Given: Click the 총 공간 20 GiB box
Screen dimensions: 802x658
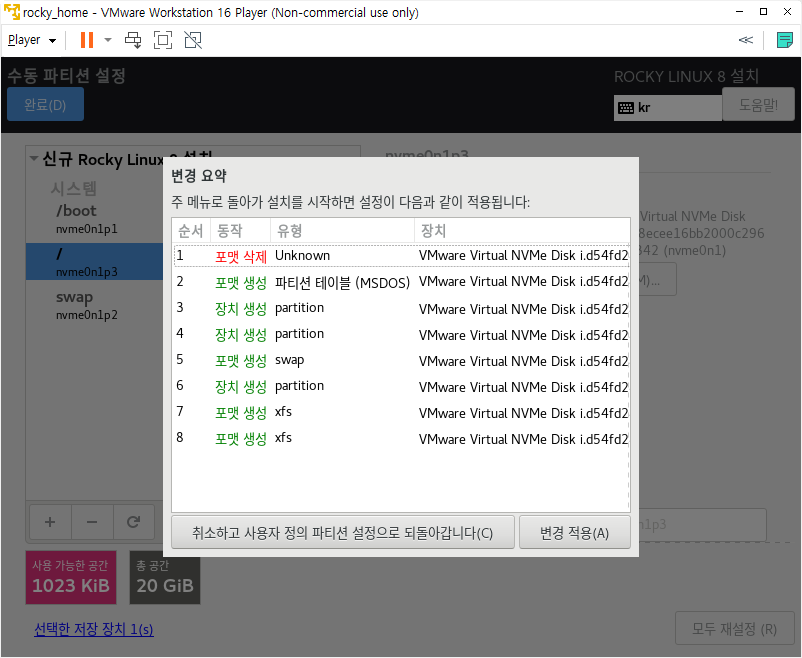Looking at the screenshot, I should pyautogui.click(x=165, y=577).
